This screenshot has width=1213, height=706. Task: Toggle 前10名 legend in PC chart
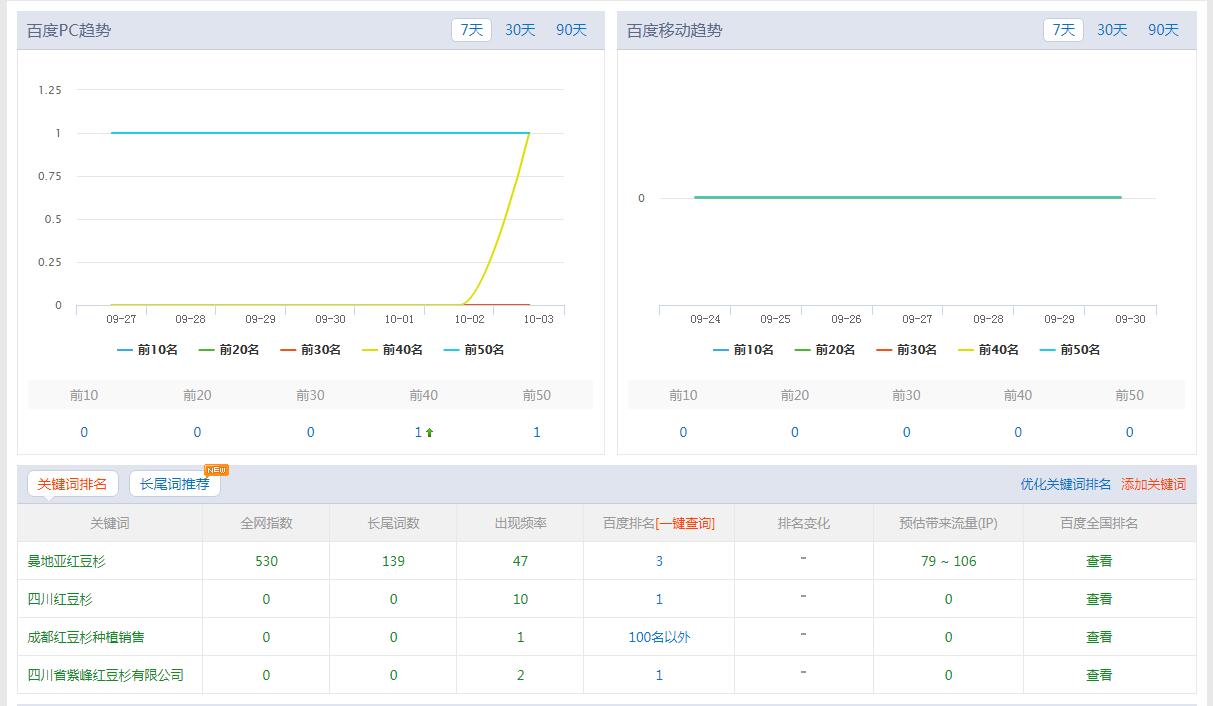(x=147, y=350)
